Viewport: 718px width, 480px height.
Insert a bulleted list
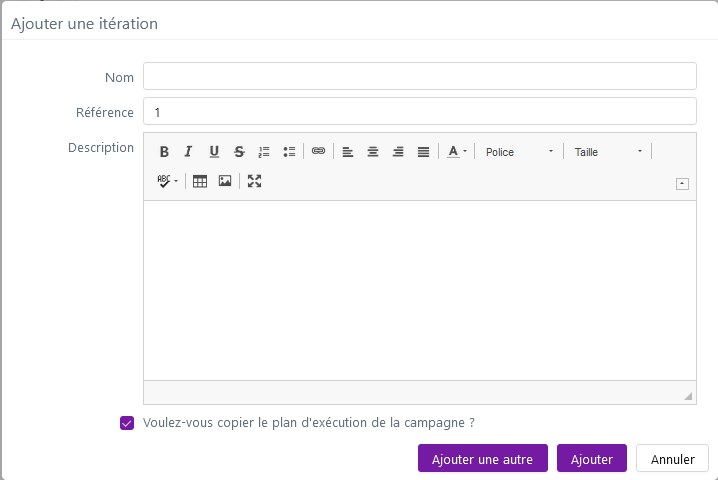click(x=289, y=152)
